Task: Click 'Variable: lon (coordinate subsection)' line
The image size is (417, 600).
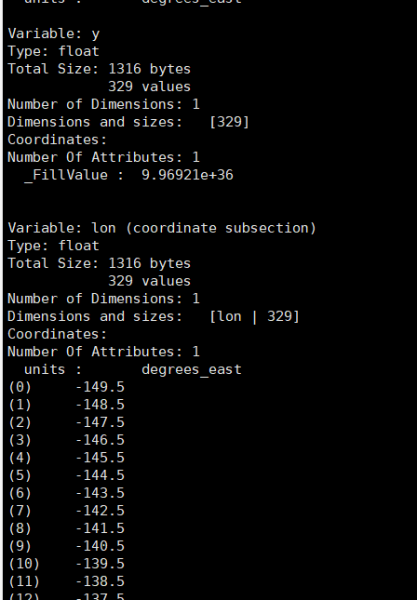Action: pos(162,228)
